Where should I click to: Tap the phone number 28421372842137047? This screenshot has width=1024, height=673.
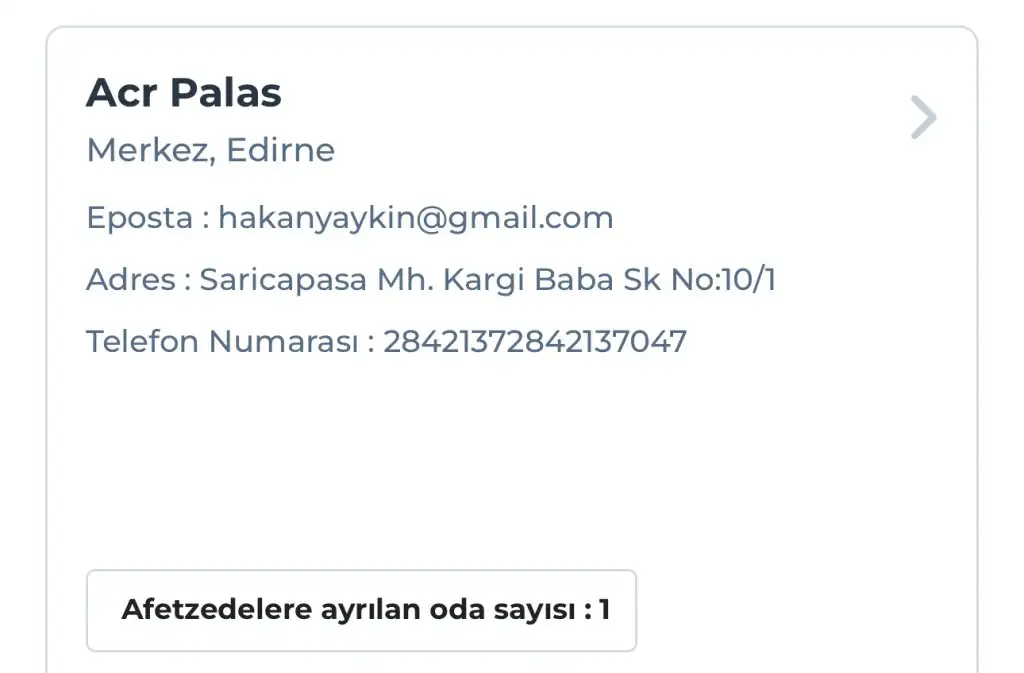pyautogui.click(x=535, y=342)
